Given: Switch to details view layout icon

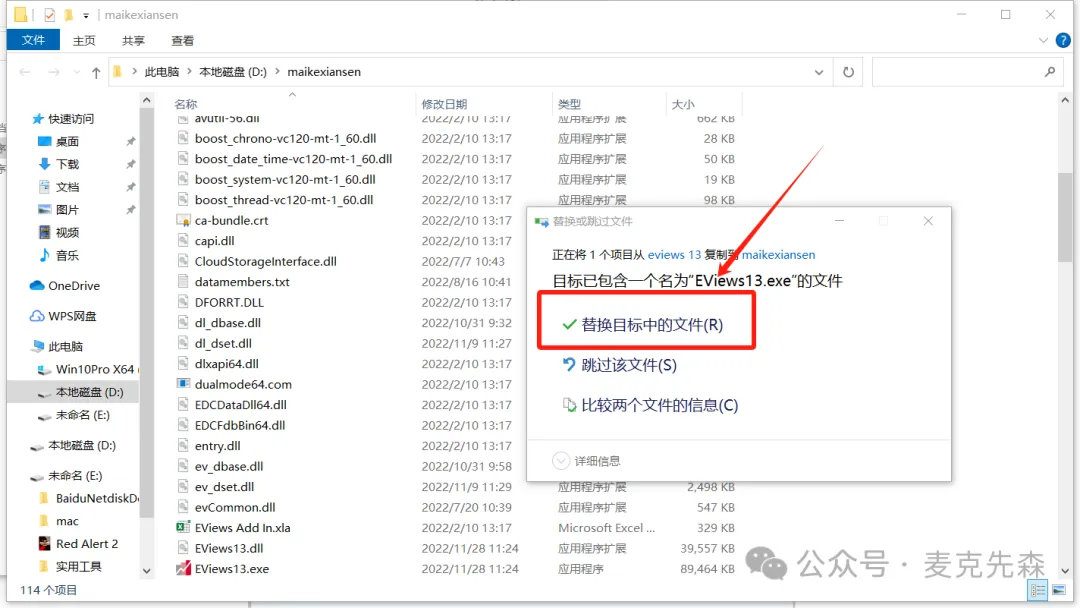Looking at the screenshot, I should pos(1037,590).
